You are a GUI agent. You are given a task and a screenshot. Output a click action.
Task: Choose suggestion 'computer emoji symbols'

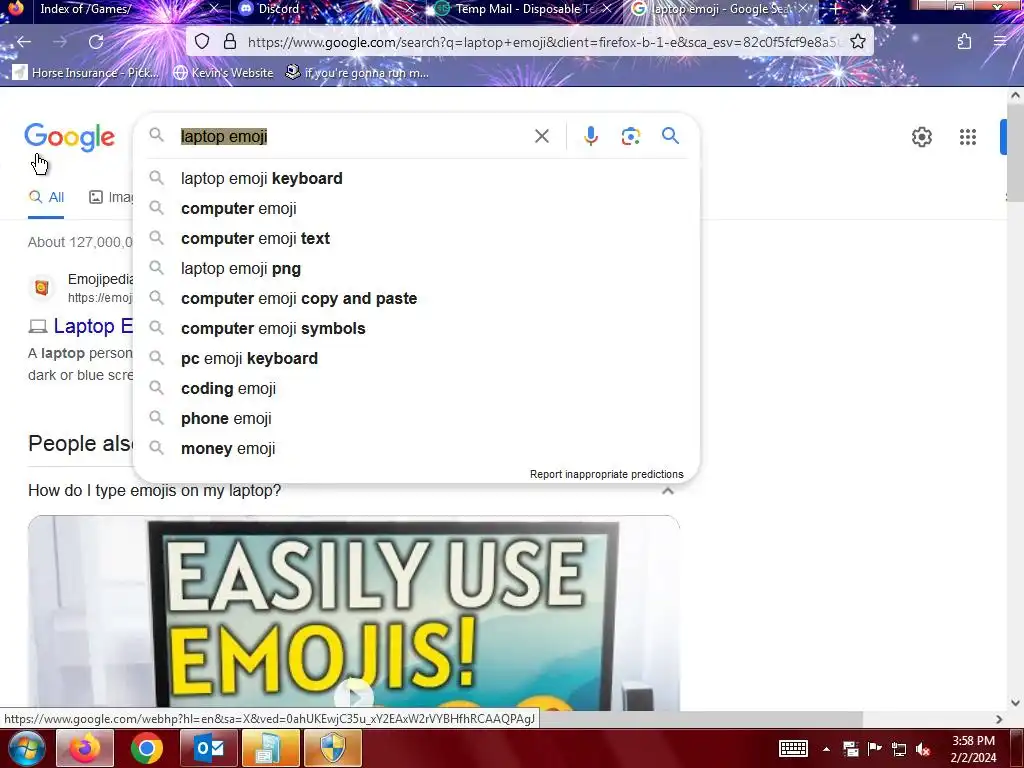416,328
